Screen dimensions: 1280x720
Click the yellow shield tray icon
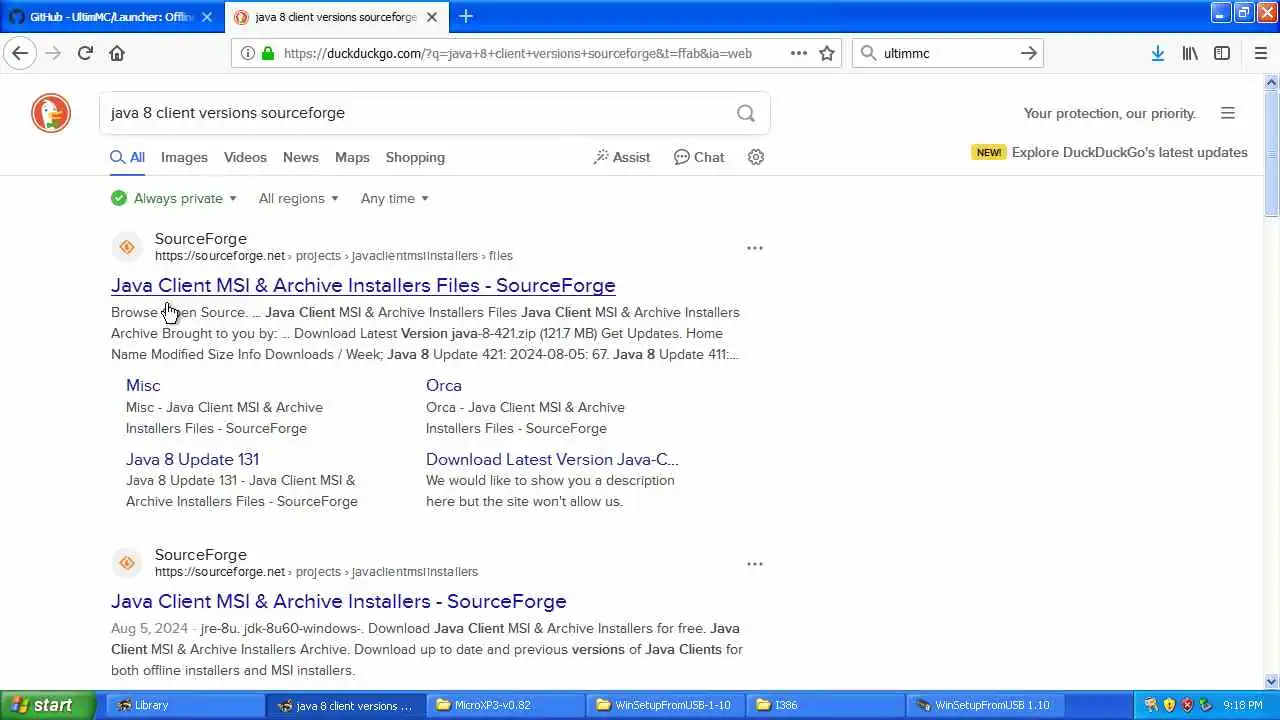pyautogui.click(x=1169, y=705)
